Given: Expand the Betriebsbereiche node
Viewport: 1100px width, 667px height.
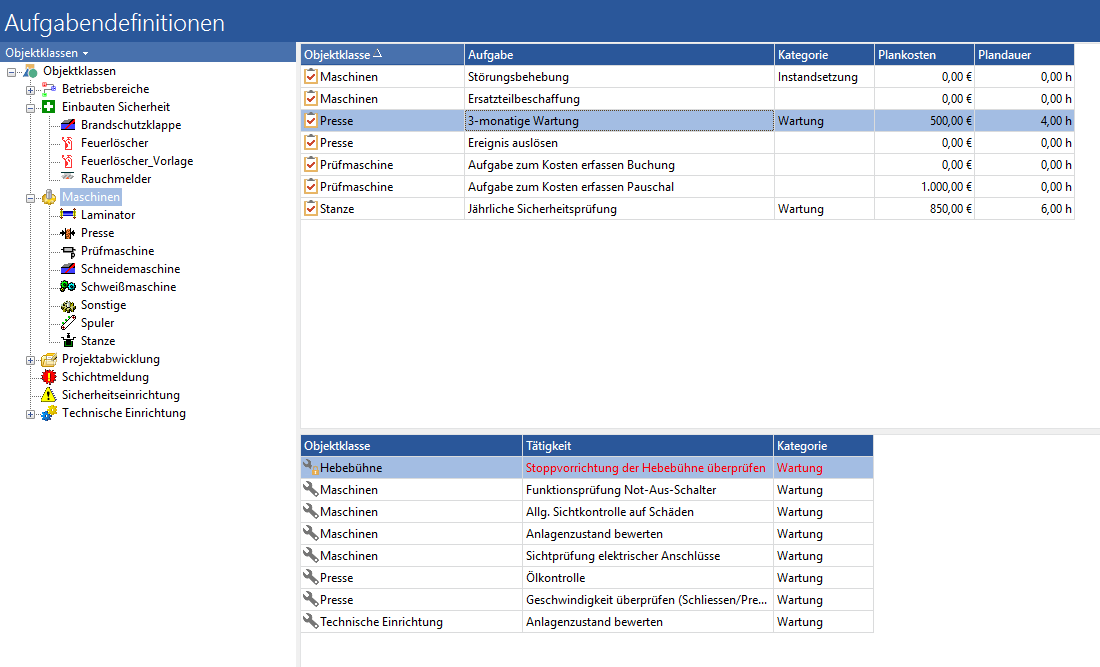Looking at the screenshot, I should (30, 90).
